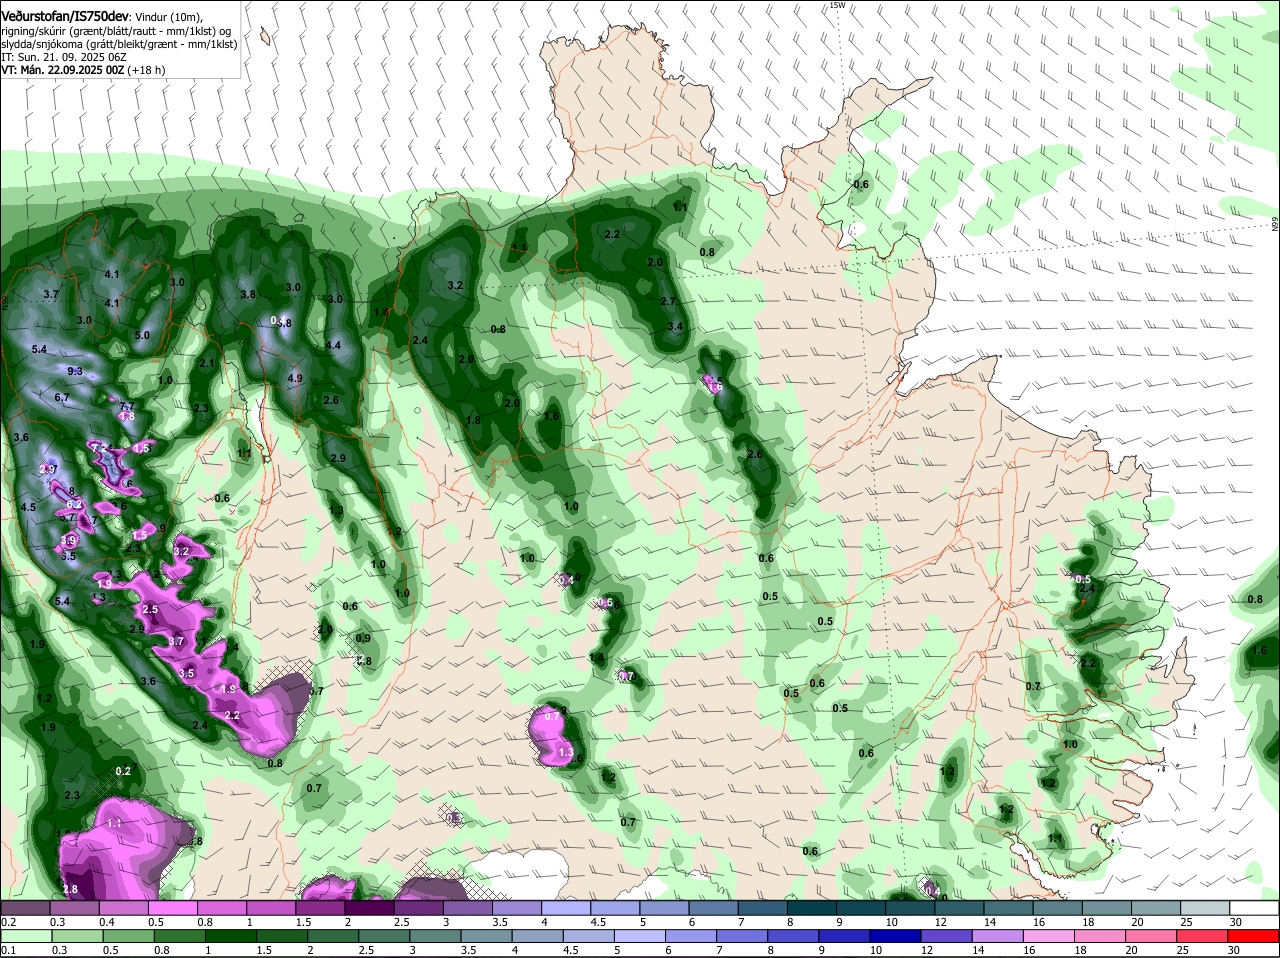Click the 4.4 precipitation value on the map
The height and width of the screenshot is (958, 1280).
point(334,345)
